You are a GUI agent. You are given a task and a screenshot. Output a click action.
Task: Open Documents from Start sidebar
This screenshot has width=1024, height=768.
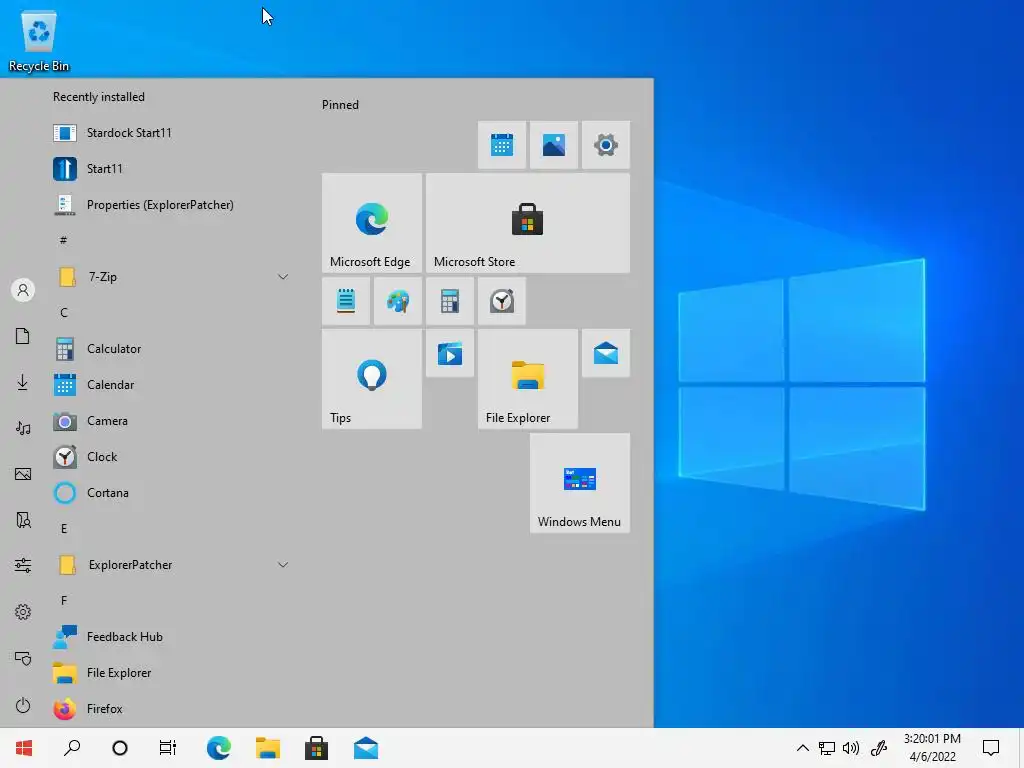[x=23, y=336]
